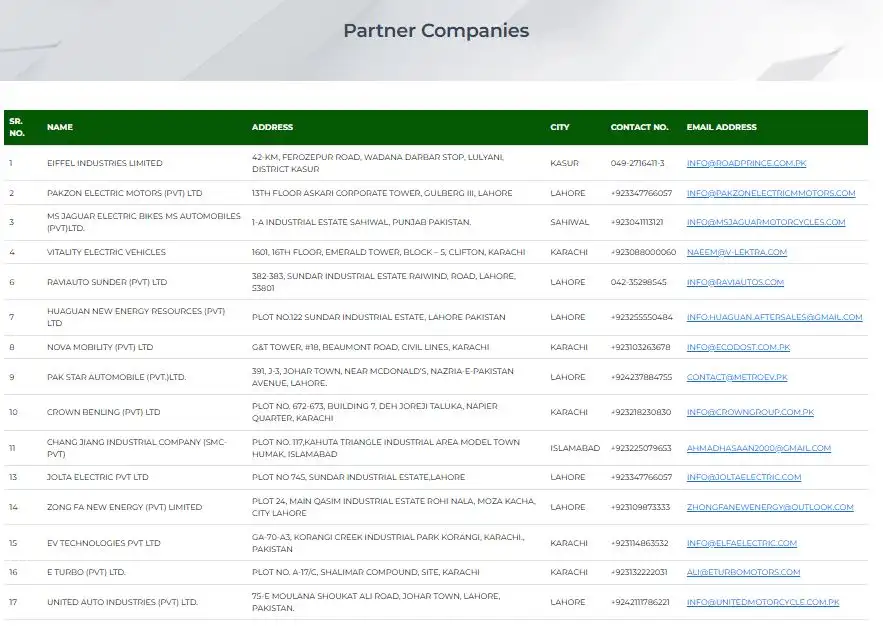Click the Shalimar Compound SITE address cell
The image size is (883, 631).
[365, 572]
